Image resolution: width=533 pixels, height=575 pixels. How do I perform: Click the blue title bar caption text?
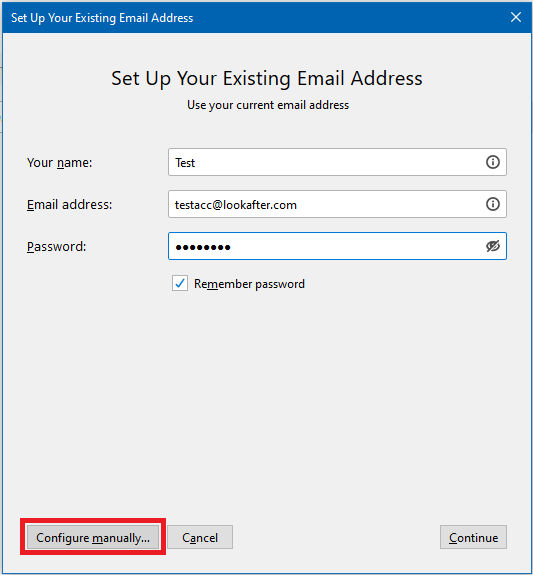[x=102, y=18]
